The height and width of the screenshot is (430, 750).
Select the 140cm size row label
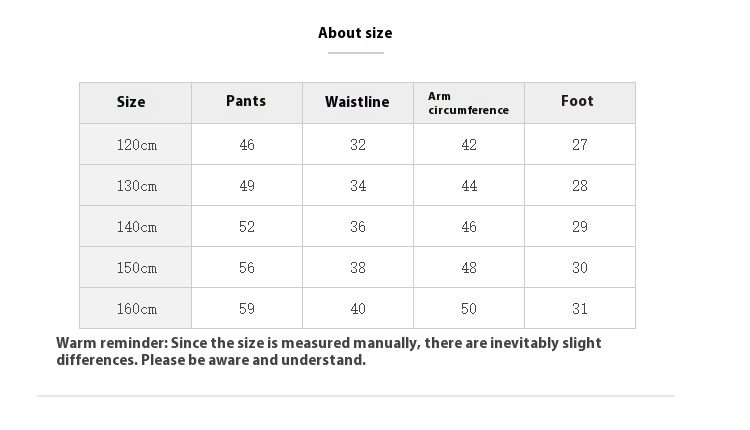137,227
